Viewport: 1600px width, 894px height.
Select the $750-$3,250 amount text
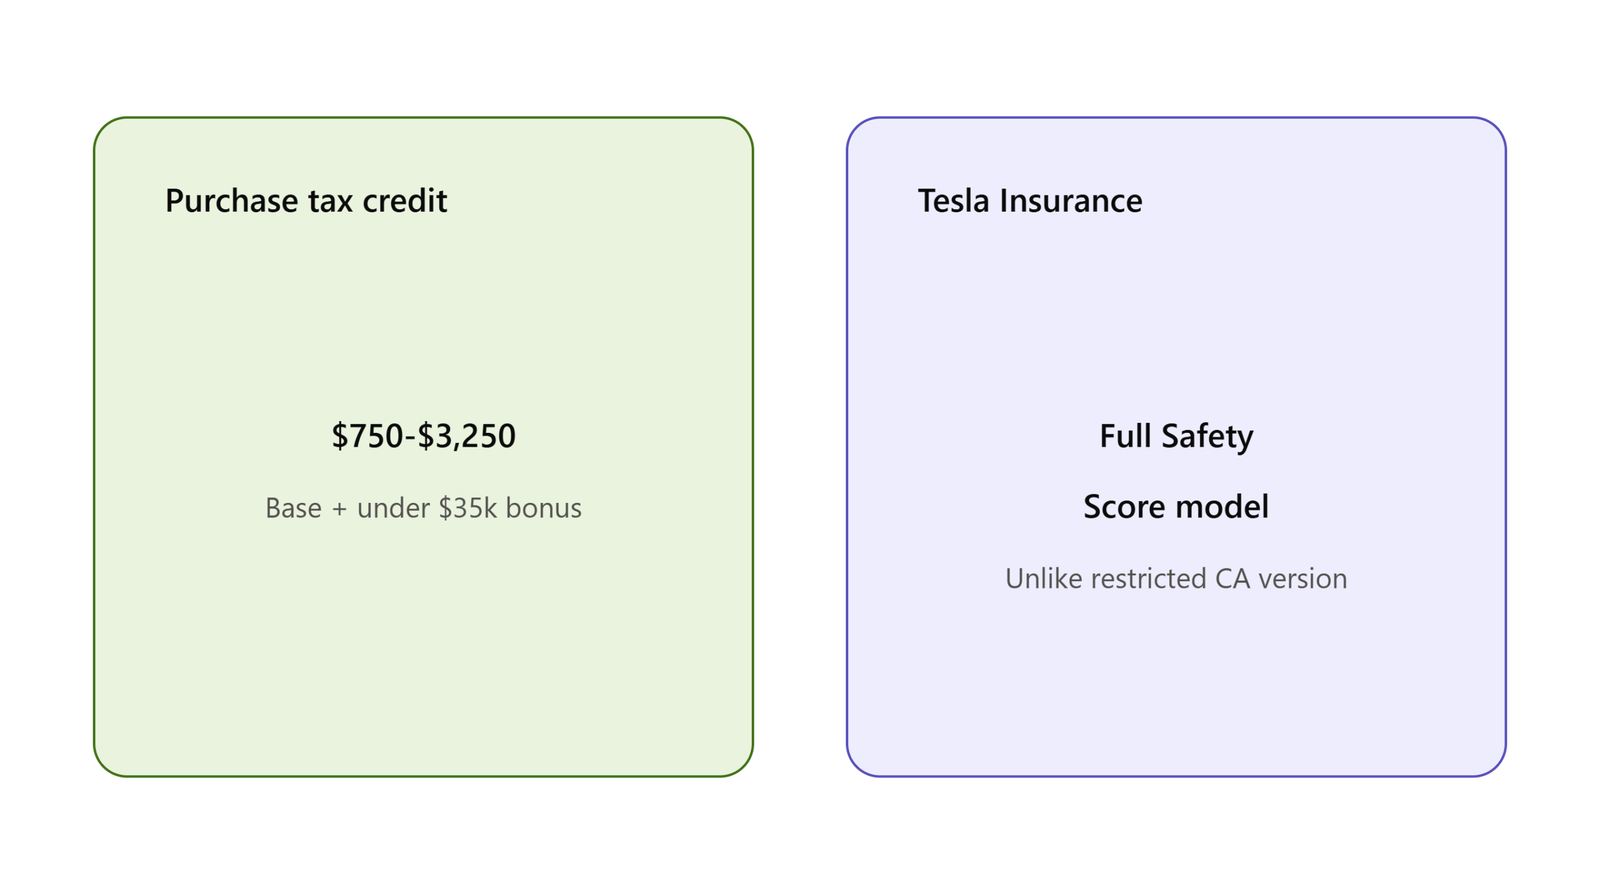point(424,436)
